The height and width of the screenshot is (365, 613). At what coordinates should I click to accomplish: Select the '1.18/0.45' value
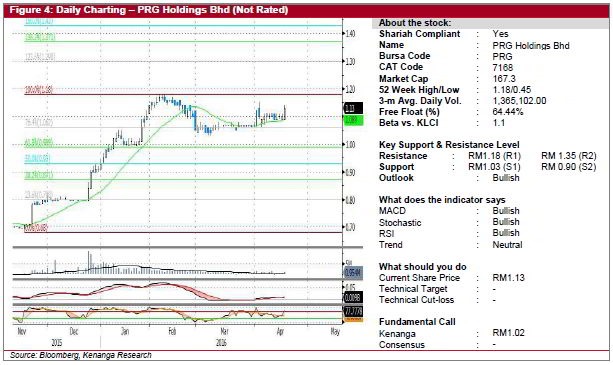512,90
